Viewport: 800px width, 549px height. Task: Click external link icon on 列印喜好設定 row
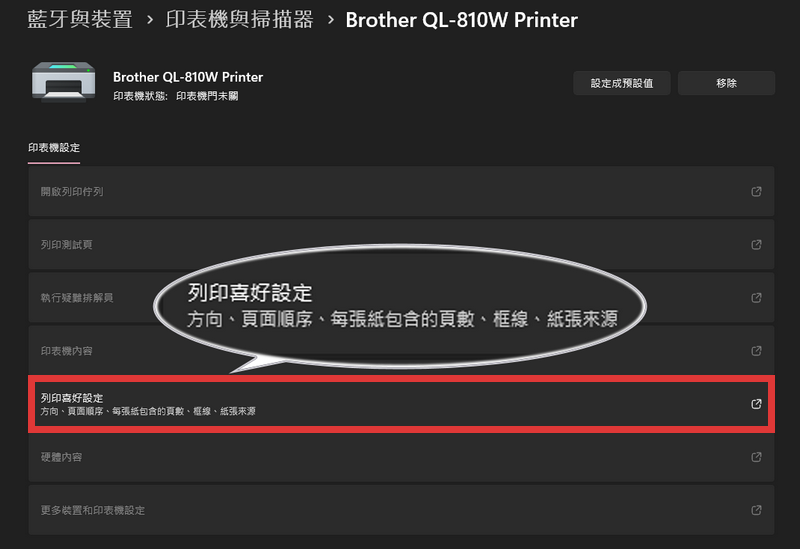pyautogui.click(x=756, y=404)
